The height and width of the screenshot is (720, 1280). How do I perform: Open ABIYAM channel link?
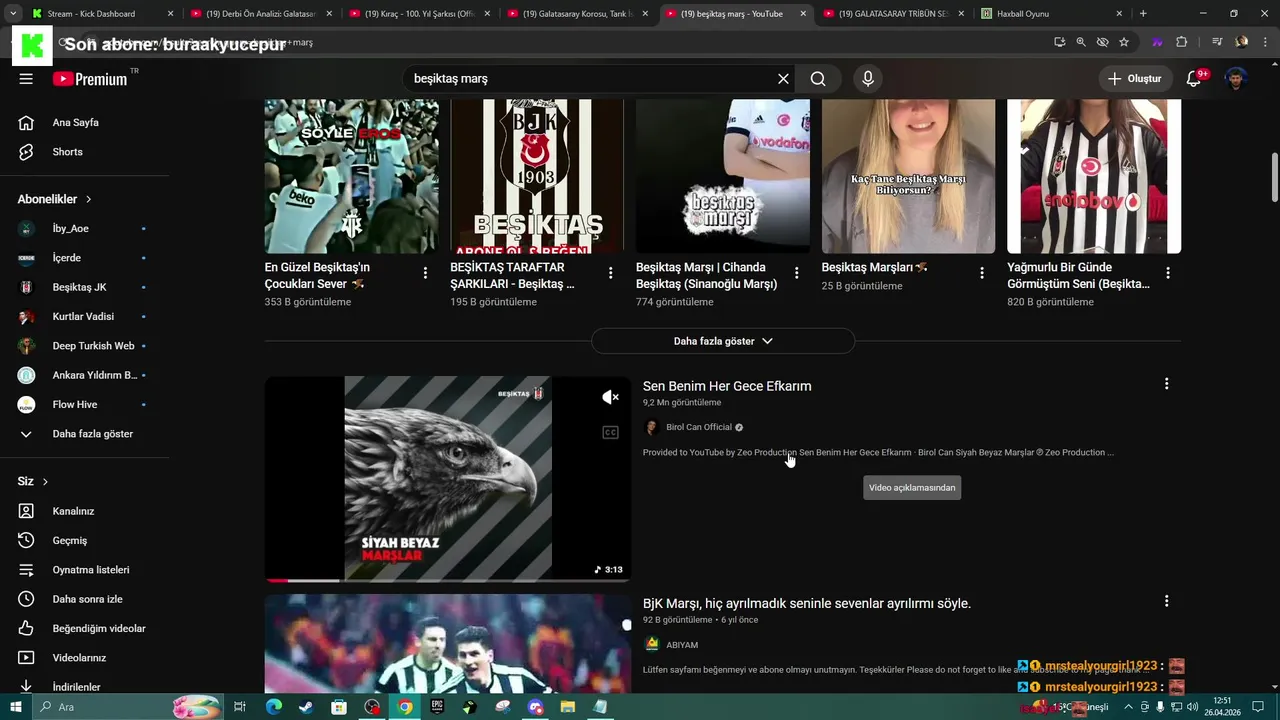pyautogui.click(x=682, y=645)
